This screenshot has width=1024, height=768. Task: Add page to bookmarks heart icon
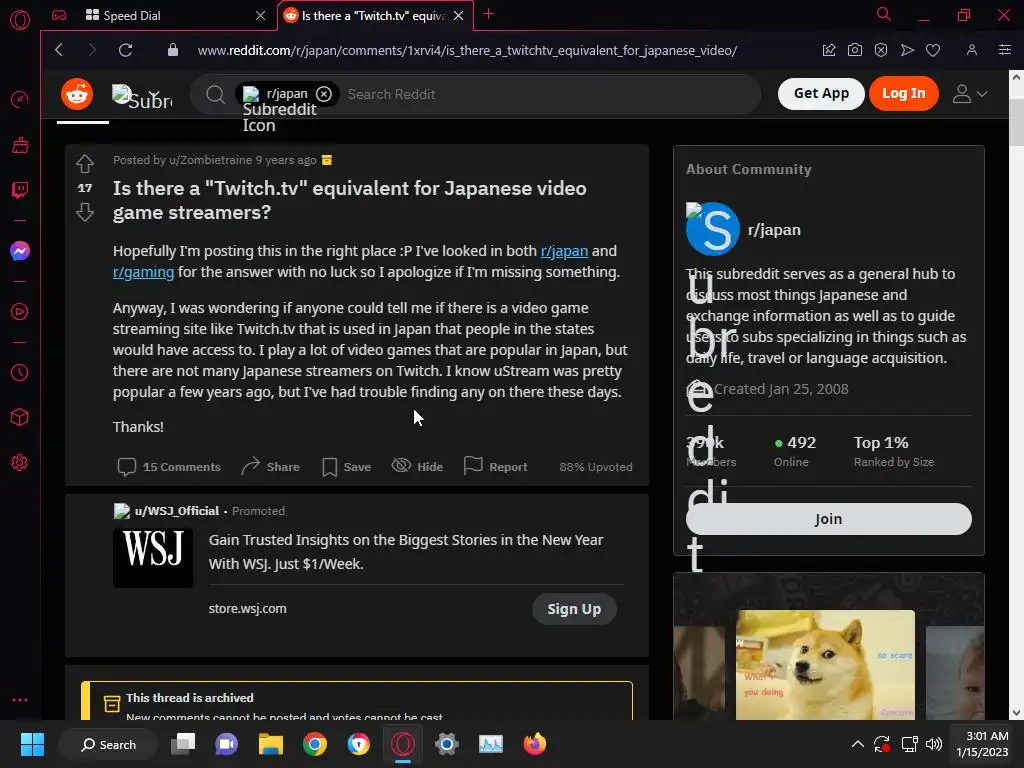933,50
